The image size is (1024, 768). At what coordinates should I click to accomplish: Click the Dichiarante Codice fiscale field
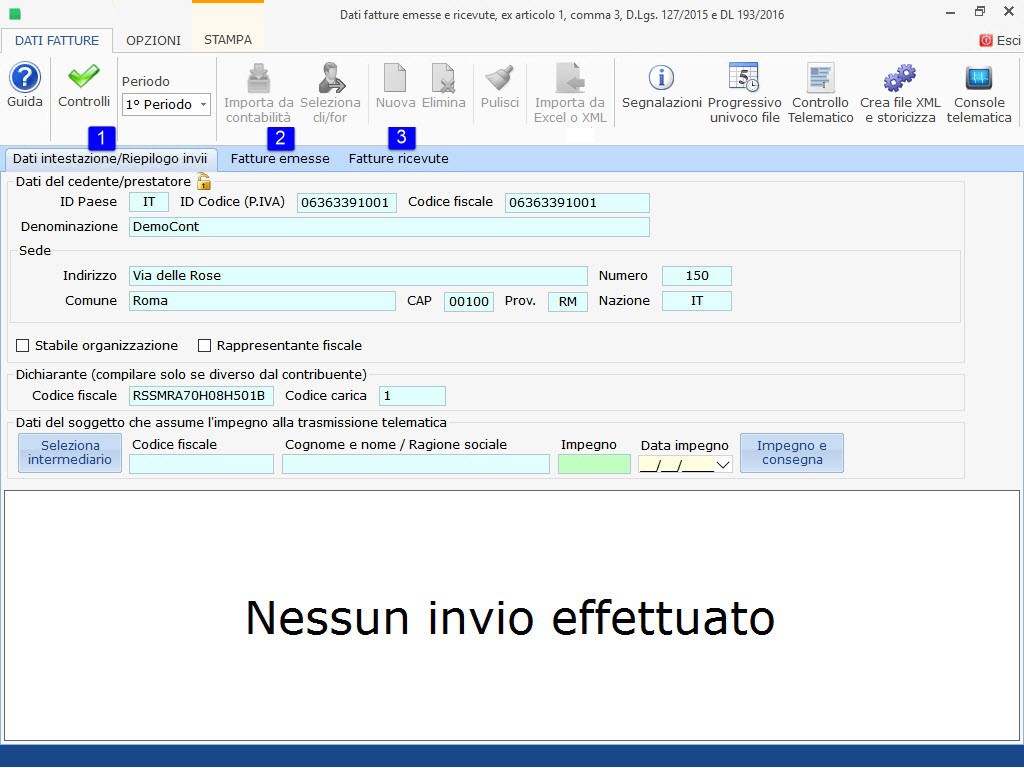pos(201,396)
